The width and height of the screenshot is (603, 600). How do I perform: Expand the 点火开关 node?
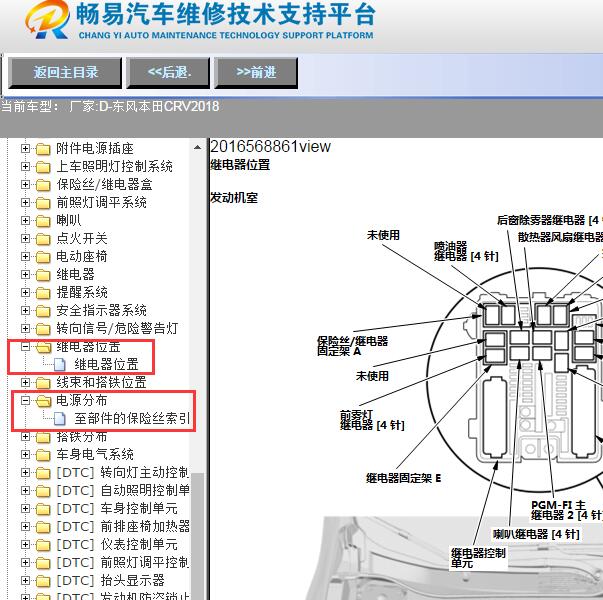(25, 238)
